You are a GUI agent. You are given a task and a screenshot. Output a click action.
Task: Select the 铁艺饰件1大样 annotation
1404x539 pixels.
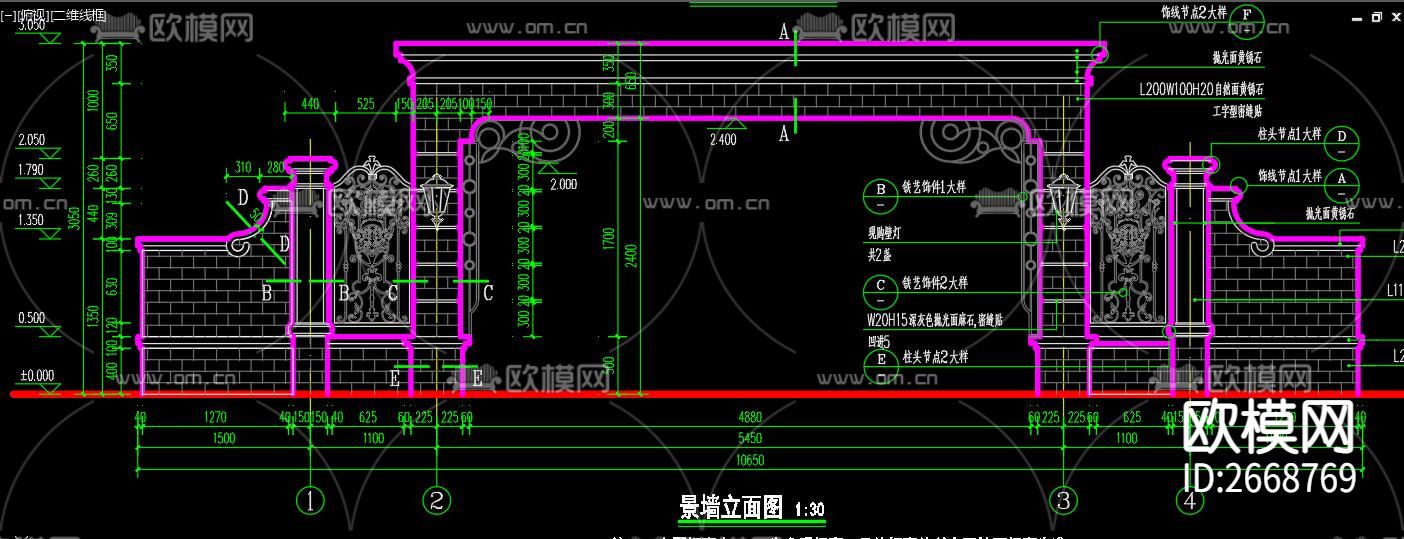point(934,188)
